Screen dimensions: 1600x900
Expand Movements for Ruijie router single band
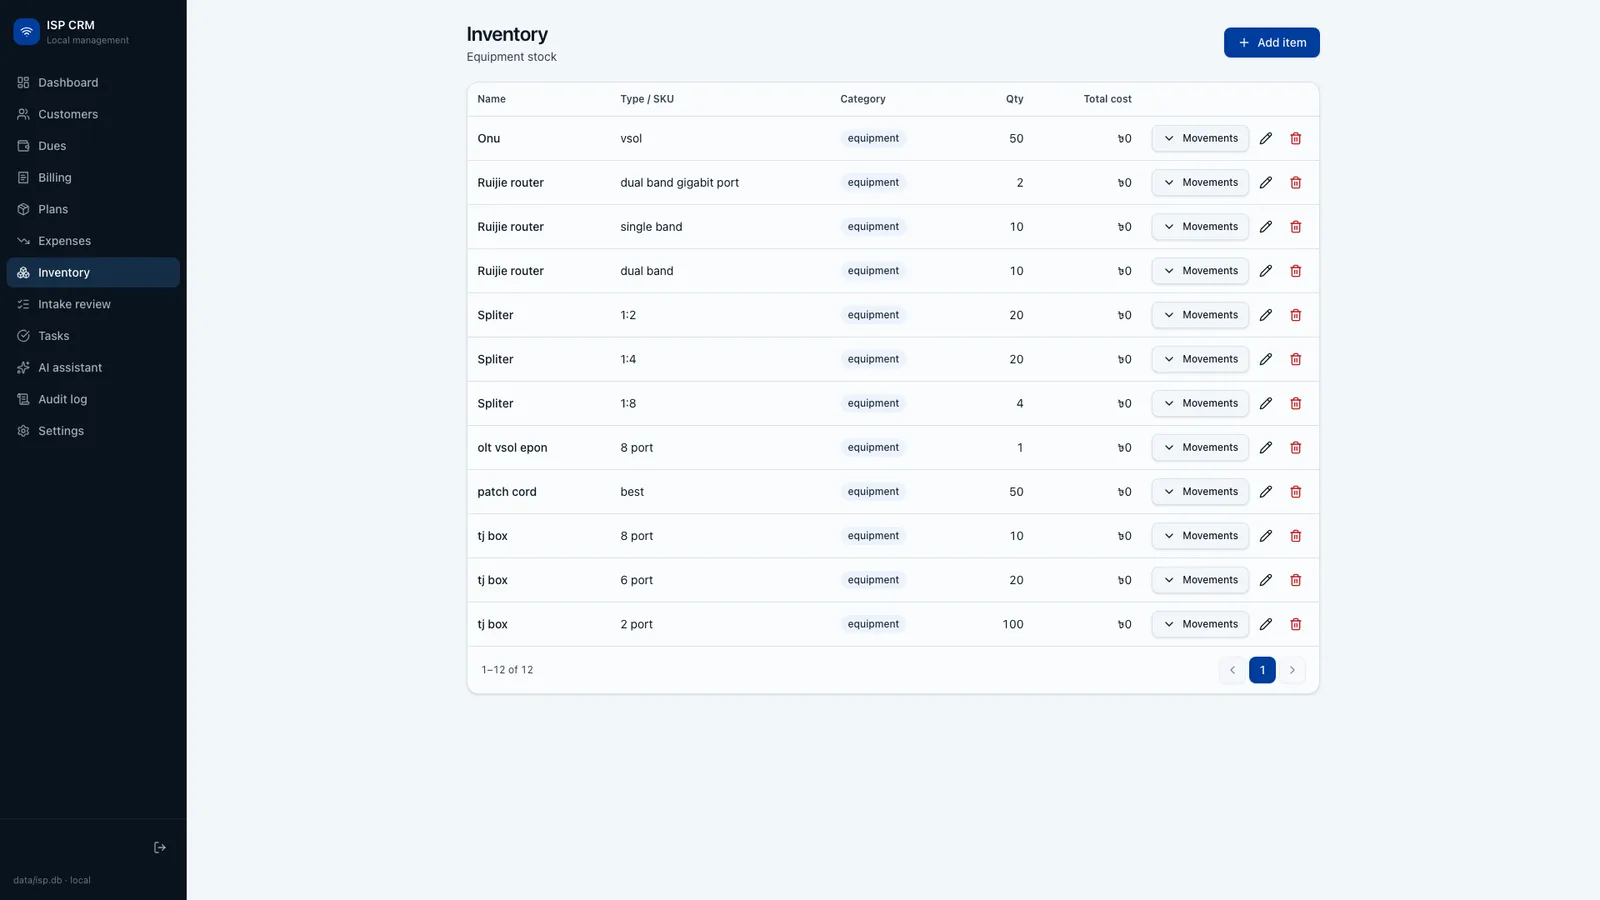pos(1200,227)
